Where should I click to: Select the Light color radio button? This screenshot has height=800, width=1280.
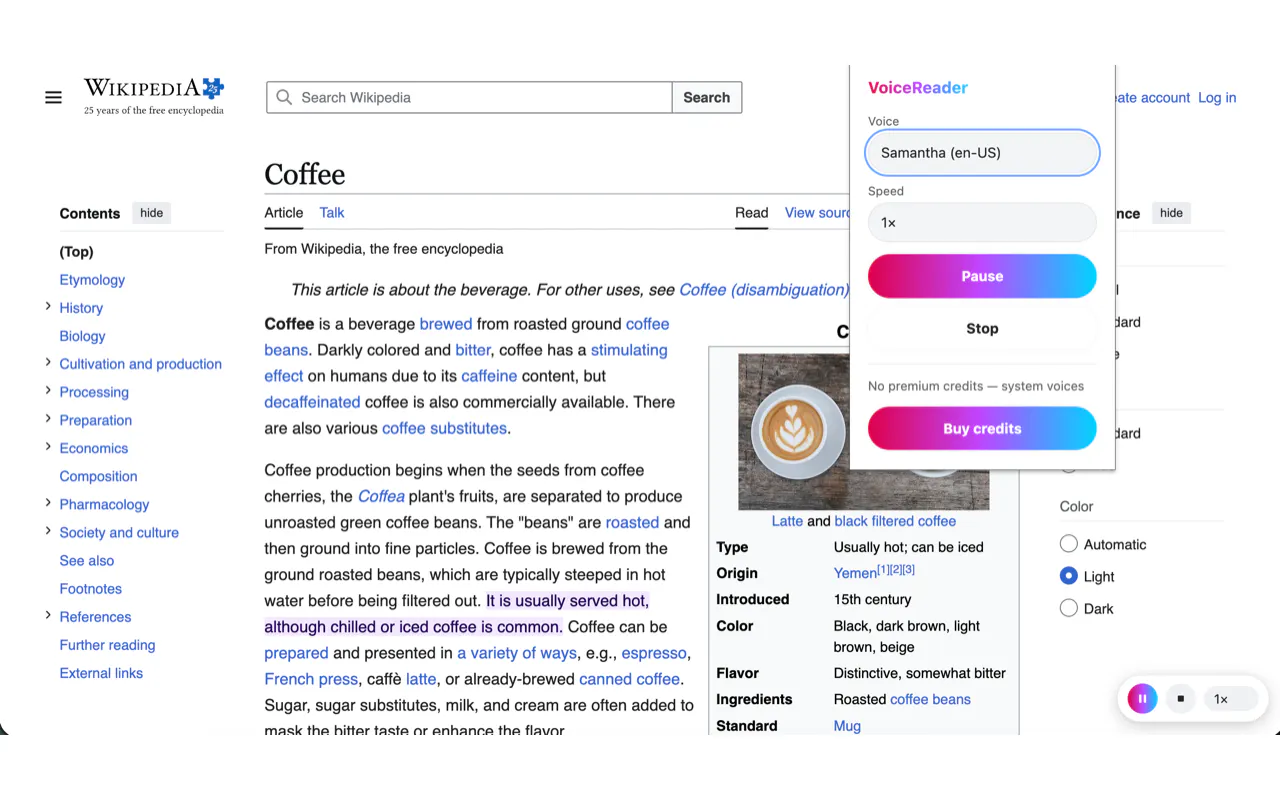1069,576
